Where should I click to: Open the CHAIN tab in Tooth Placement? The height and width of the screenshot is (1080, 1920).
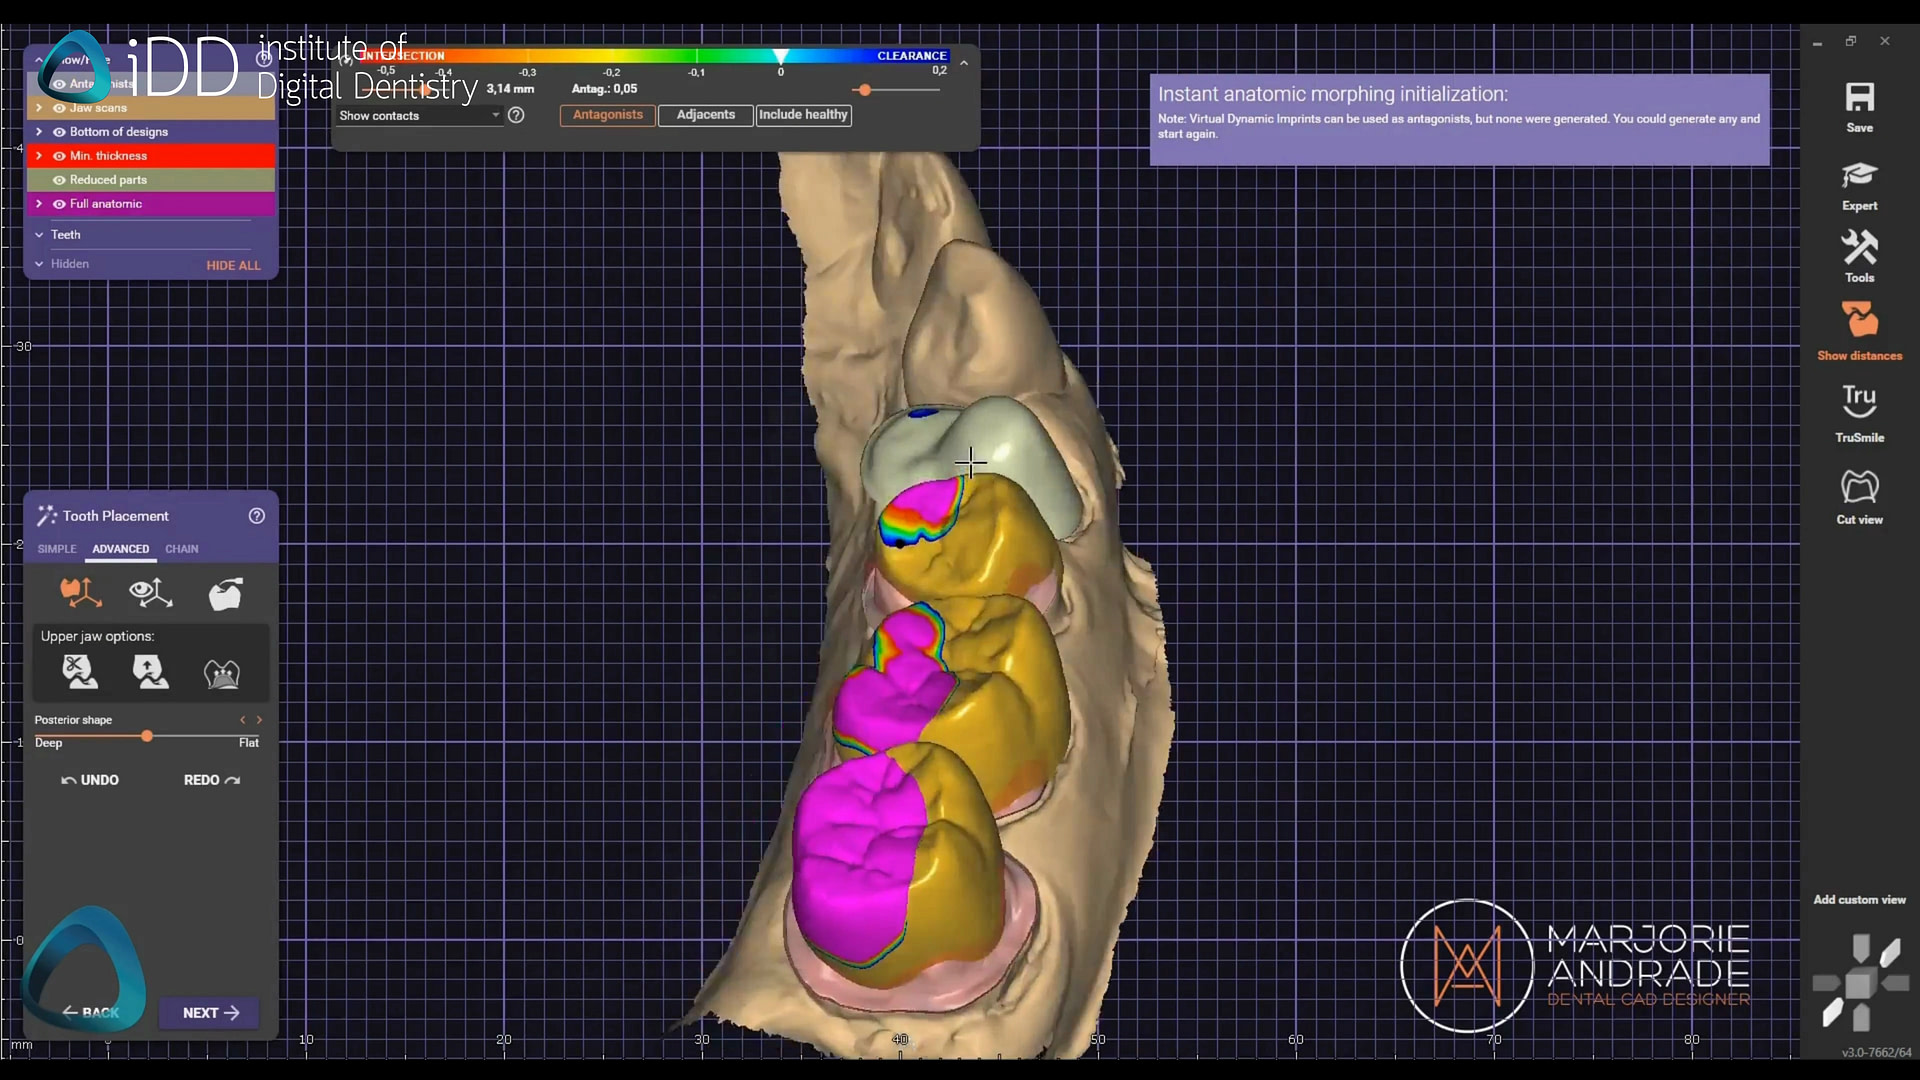click(x=181, y=548)
